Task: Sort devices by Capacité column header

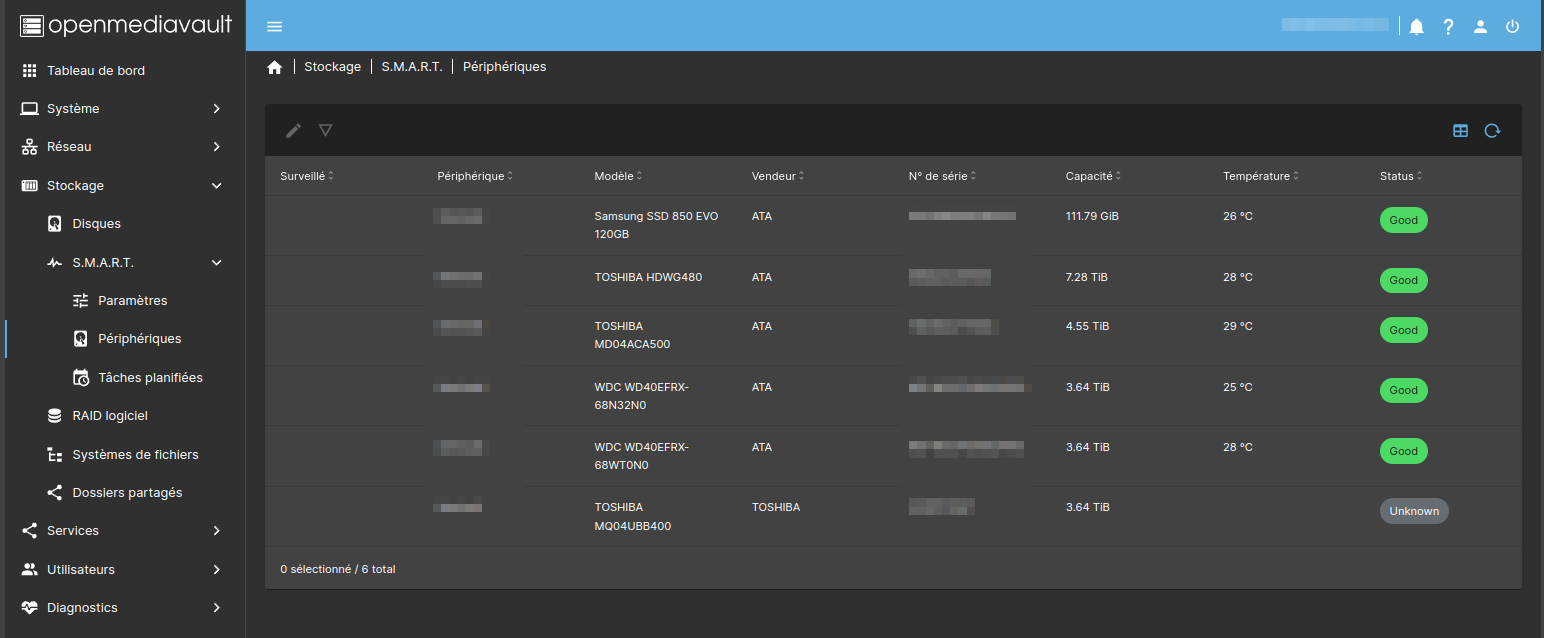Action: point(1089,176)
